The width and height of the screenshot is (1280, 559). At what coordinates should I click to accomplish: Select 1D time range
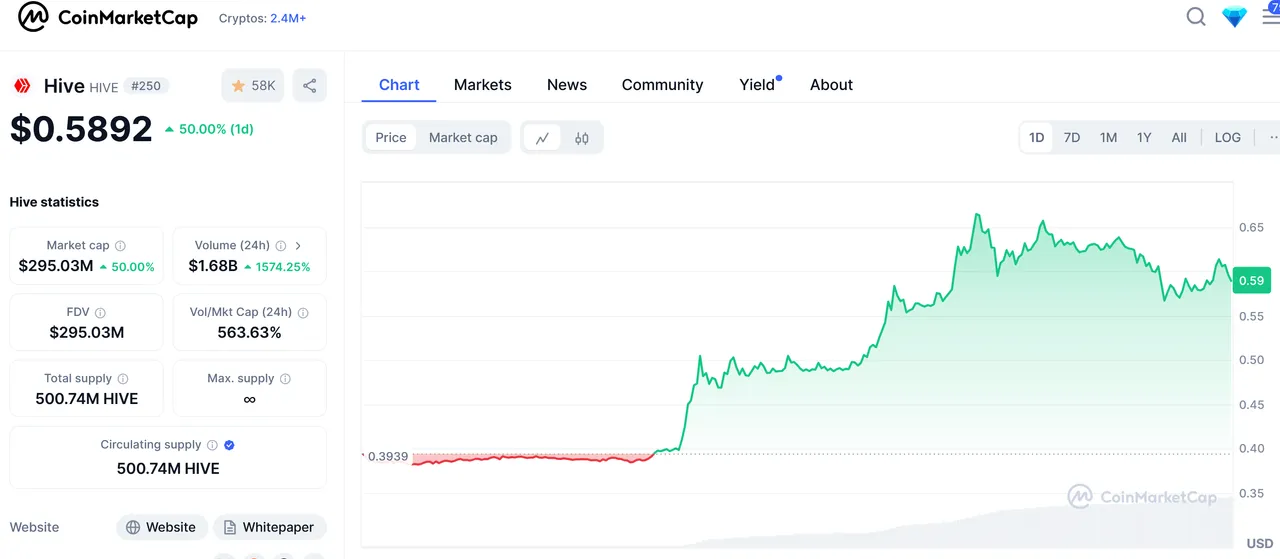coord(1037,138)
